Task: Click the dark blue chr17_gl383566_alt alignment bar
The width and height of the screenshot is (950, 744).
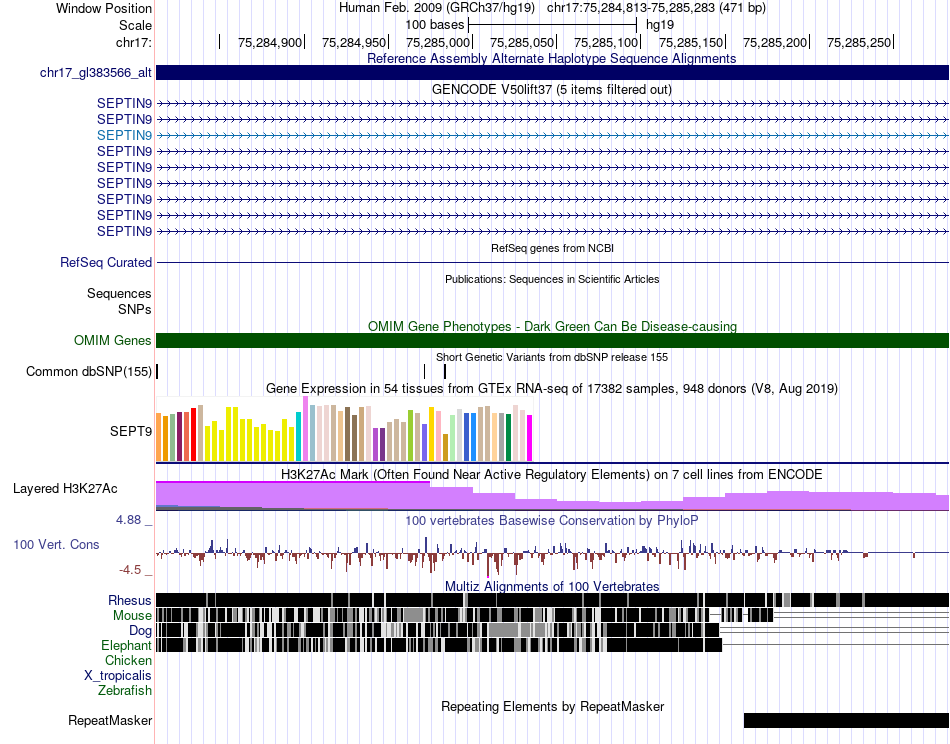Action: click(552, 73)
